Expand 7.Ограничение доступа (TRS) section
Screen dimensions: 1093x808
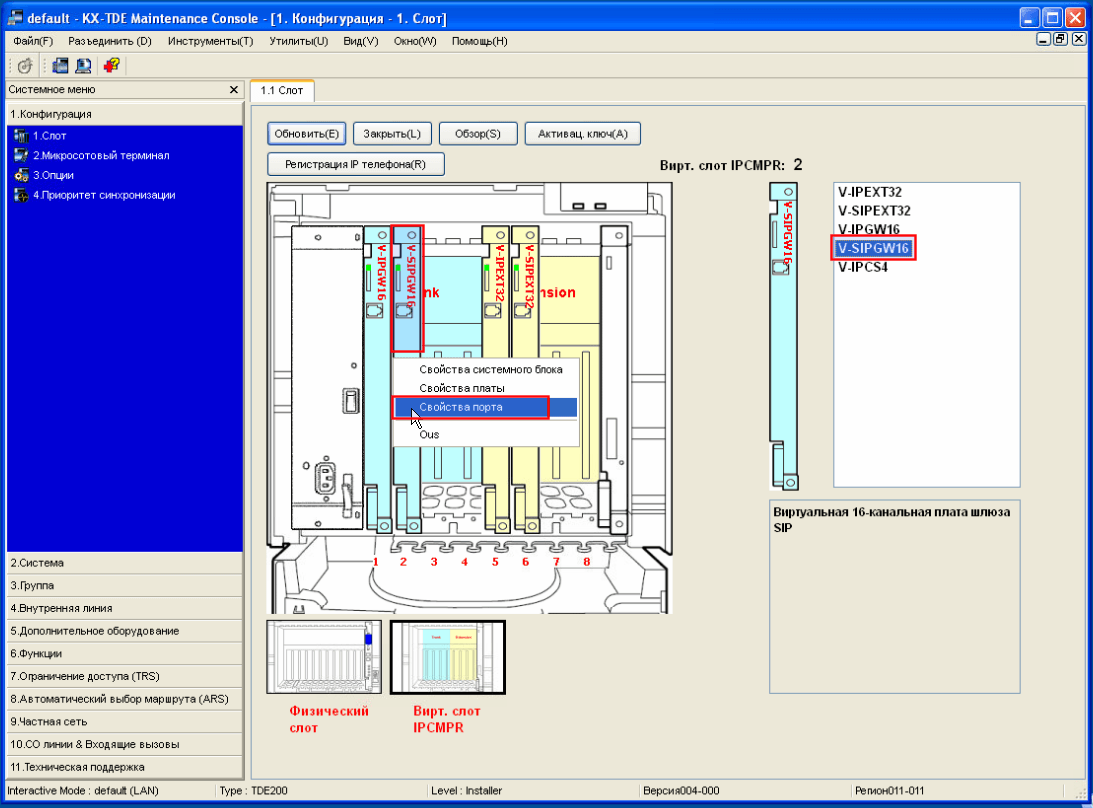(125, 676)
